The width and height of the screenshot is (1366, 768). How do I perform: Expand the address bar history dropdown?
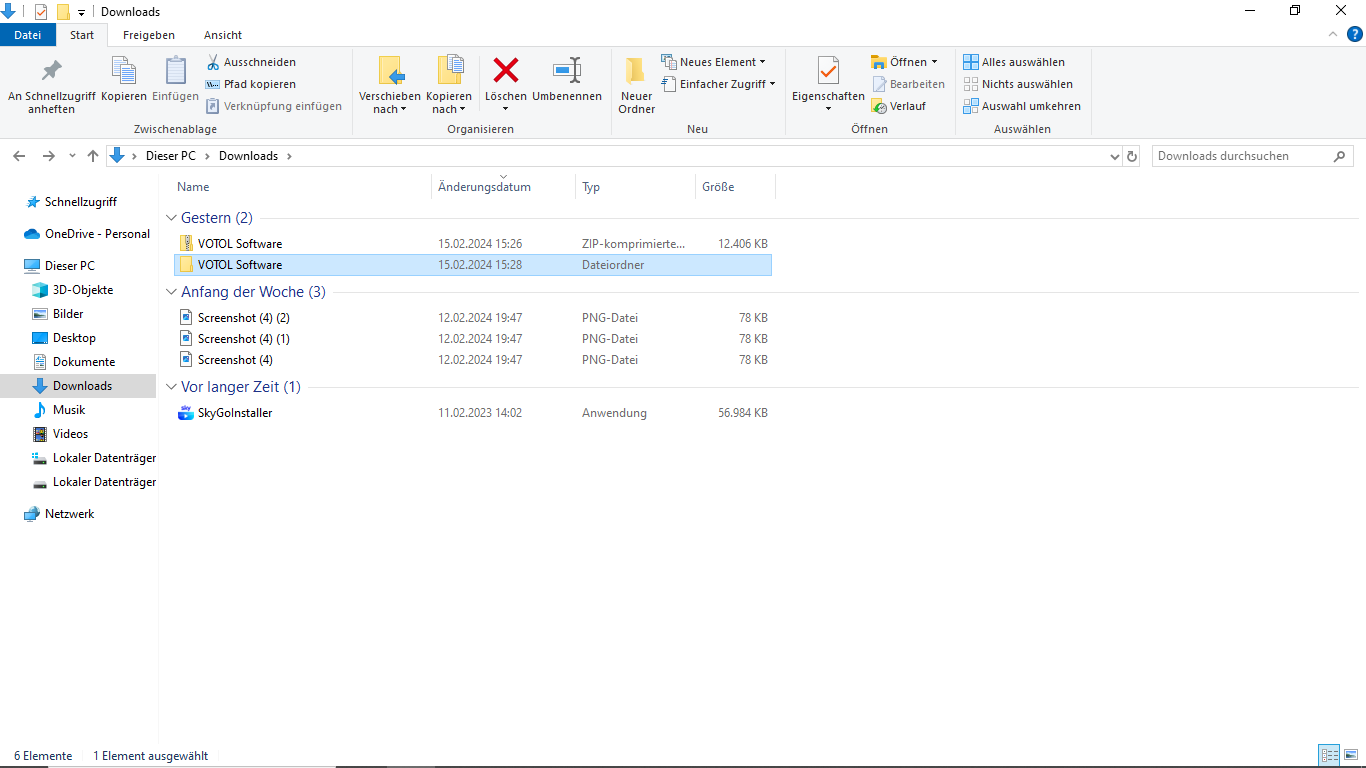click(1116, 156)
